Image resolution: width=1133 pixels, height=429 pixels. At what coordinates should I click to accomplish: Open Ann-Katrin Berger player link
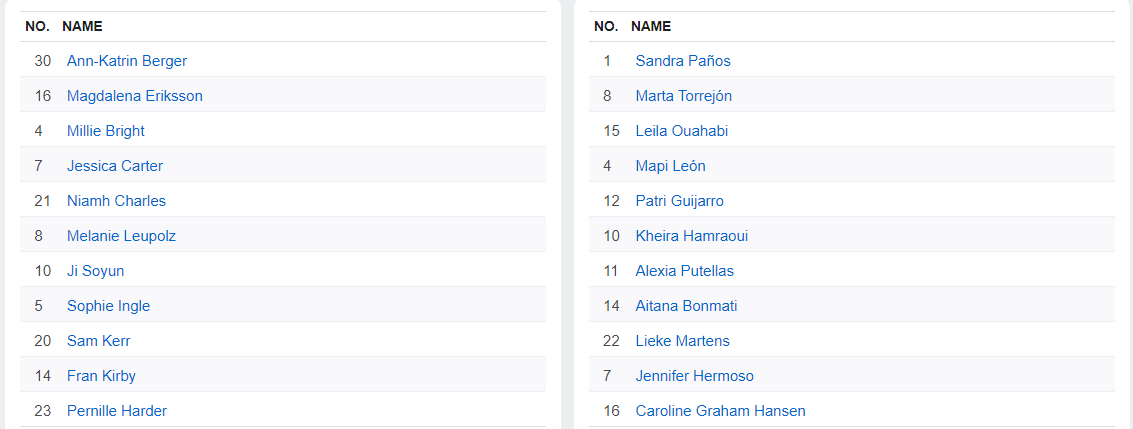coord(127,61)
